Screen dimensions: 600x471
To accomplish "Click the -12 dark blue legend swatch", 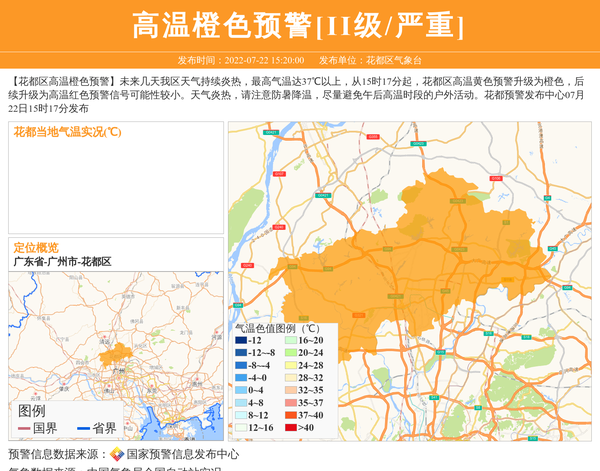I will click(241, 341).
